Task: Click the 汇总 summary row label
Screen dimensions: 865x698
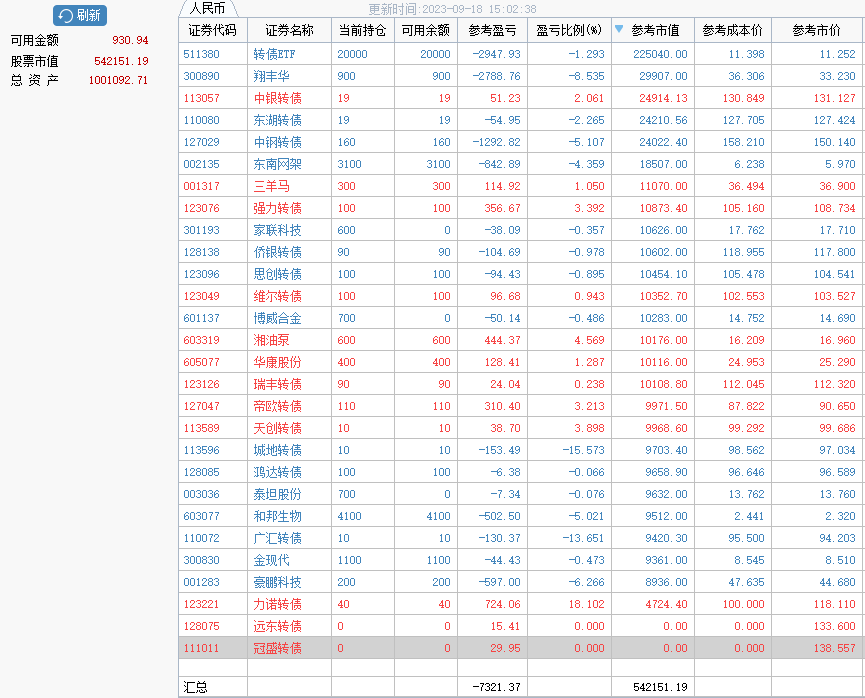Action: point(195,687)
